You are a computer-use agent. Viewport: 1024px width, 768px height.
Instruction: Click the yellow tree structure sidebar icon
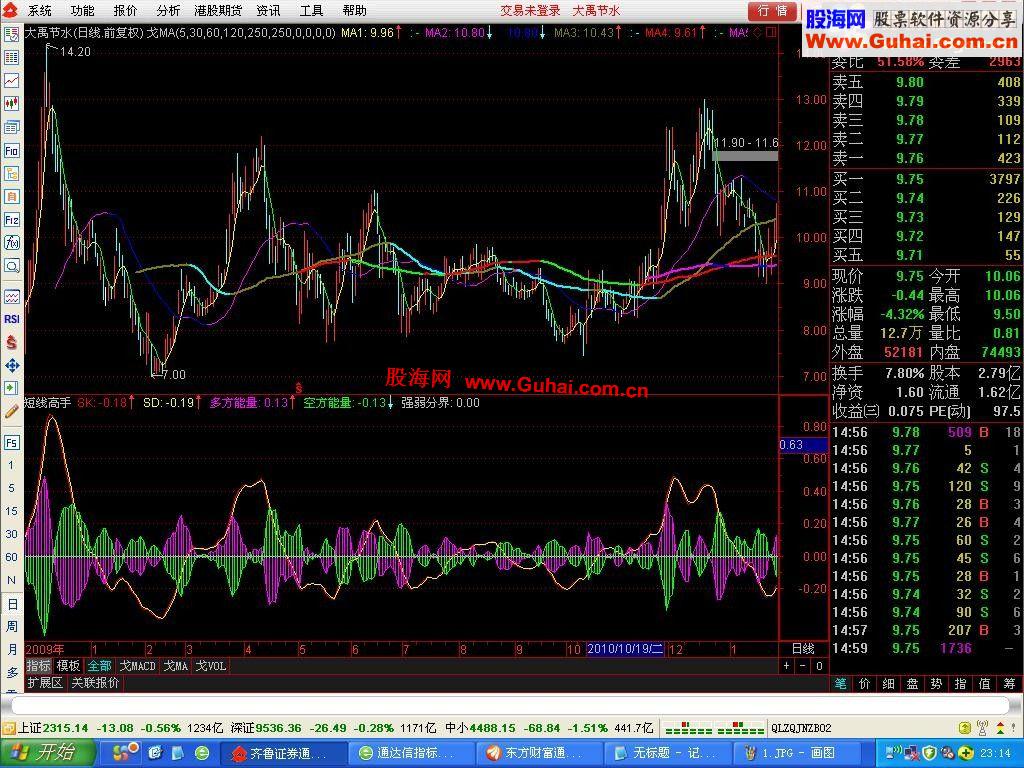coord(11,174)
